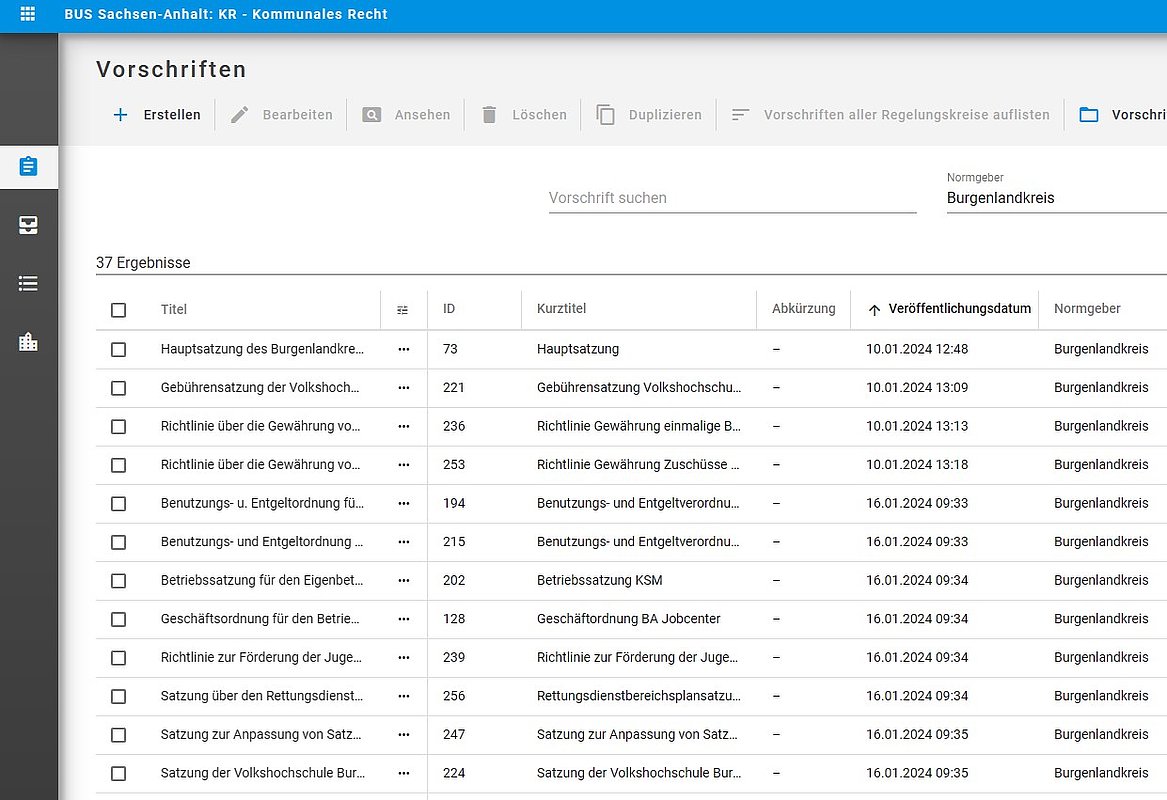Click the ID 128 cell

454,619
